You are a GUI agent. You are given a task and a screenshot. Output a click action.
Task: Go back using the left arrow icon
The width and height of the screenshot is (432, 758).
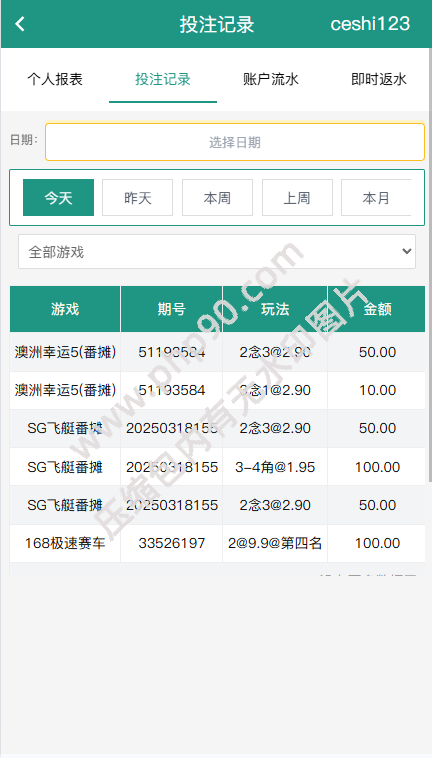(20, 24)
